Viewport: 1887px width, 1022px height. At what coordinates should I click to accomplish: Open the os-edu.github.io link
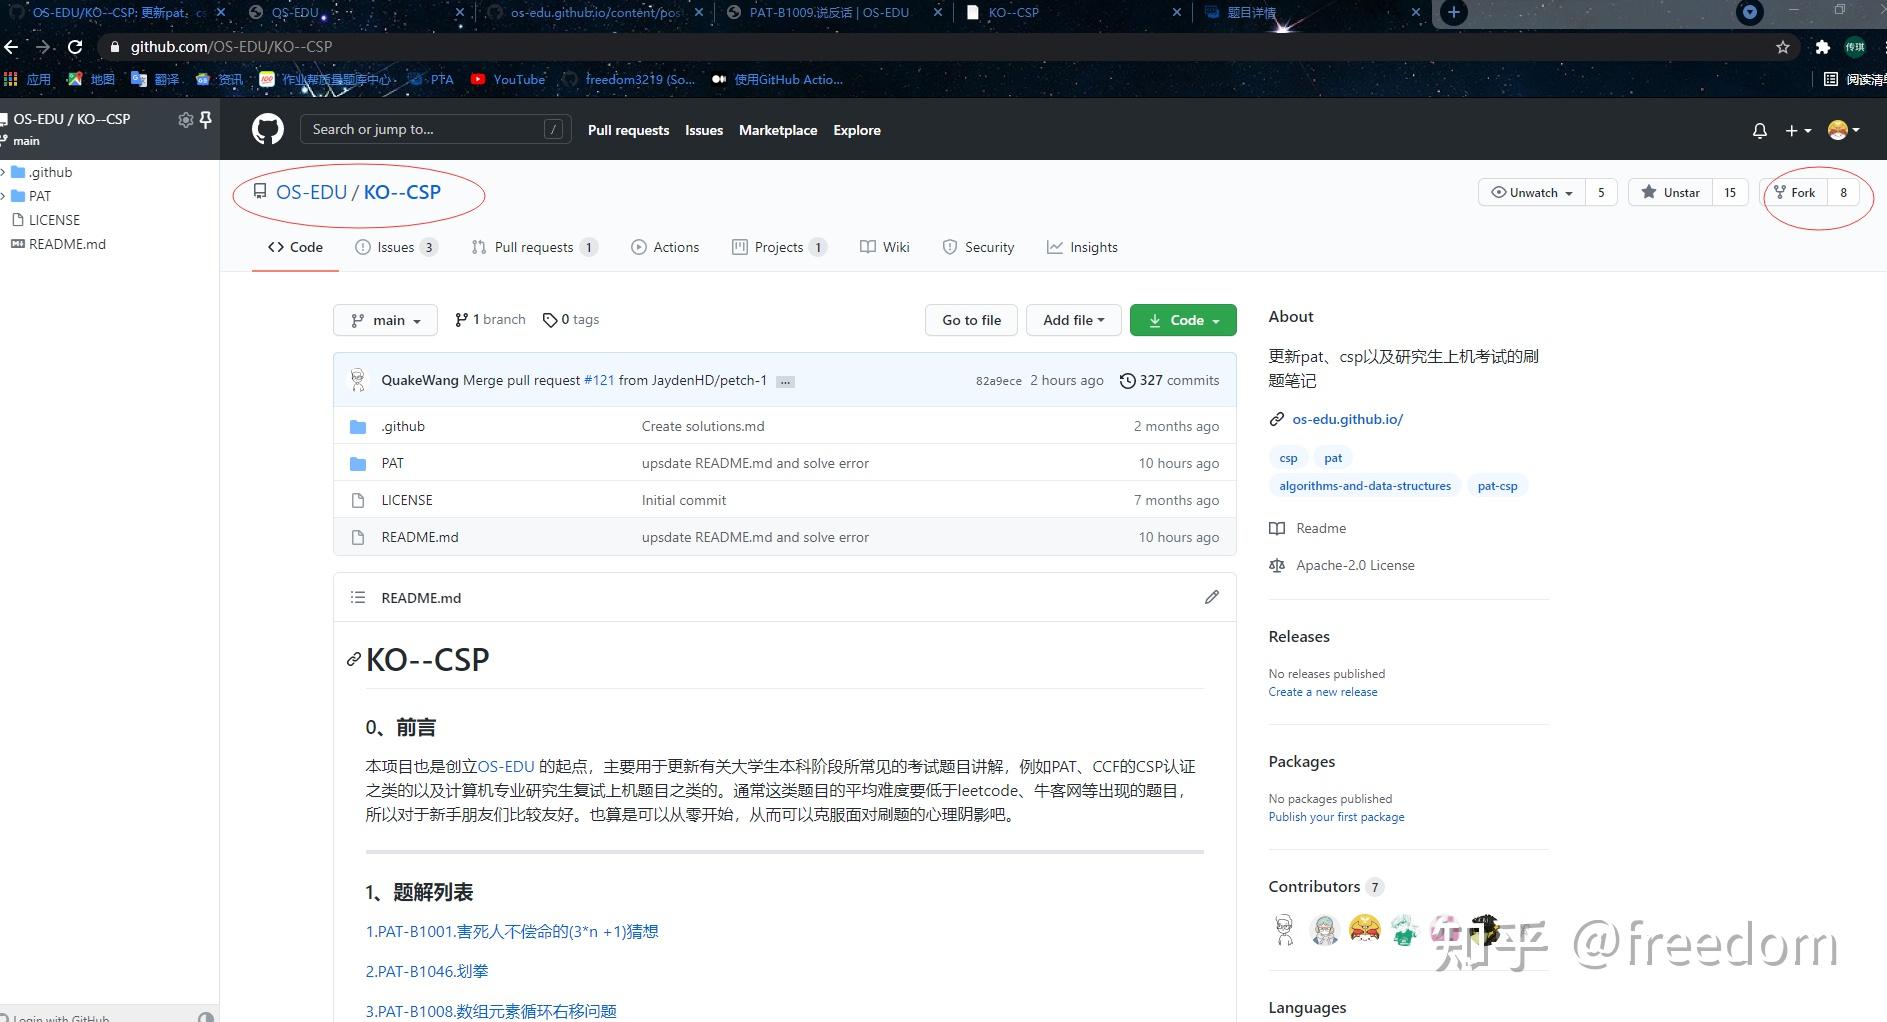pos(1347,419)
